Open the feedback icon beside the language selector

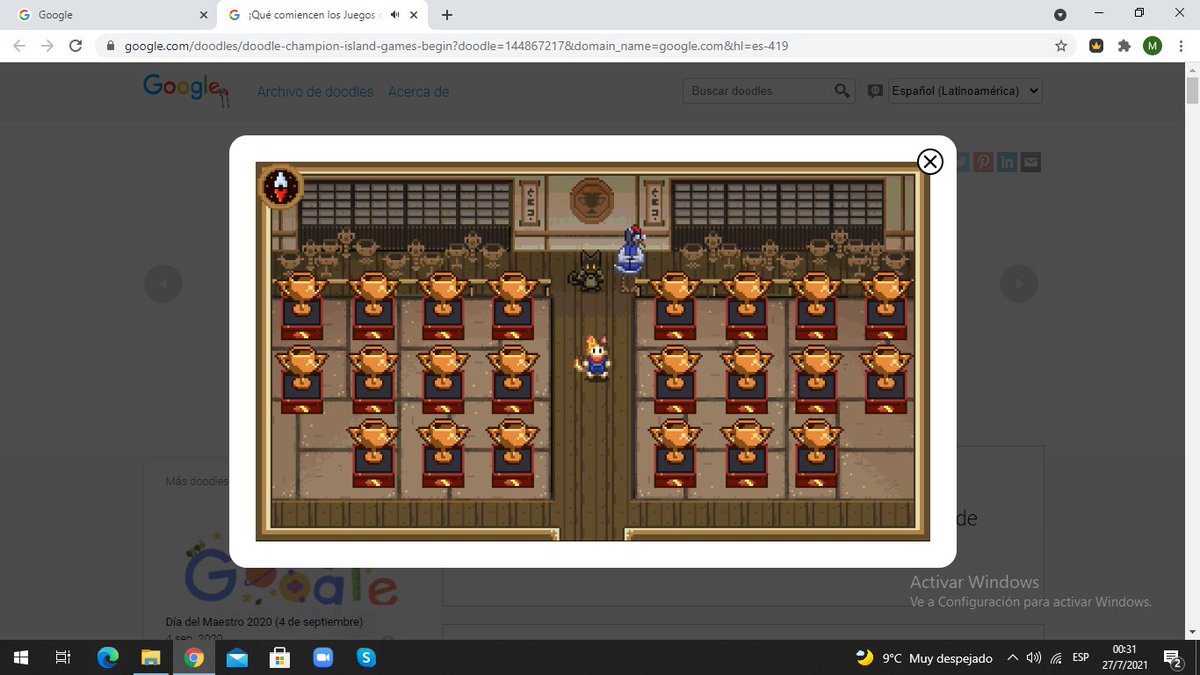(x=875, y=91)
